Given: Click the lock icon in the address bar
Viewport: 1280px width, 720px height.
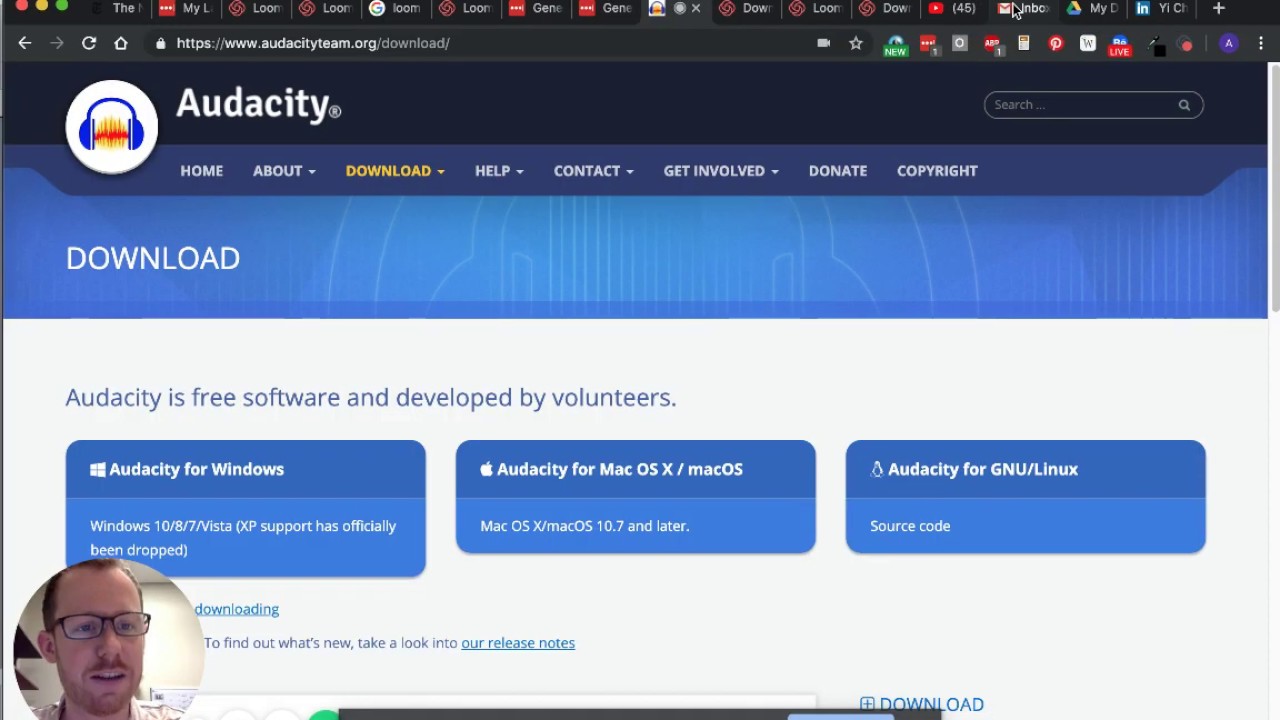Looking at the screenshot, I should [x=161, y=43].
